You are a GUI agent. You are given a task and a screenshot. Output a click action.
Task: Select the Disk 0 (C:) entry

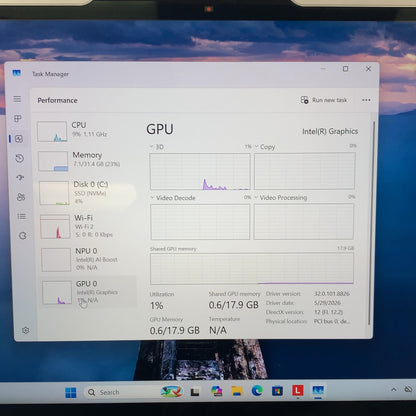(x=87, y=193)
